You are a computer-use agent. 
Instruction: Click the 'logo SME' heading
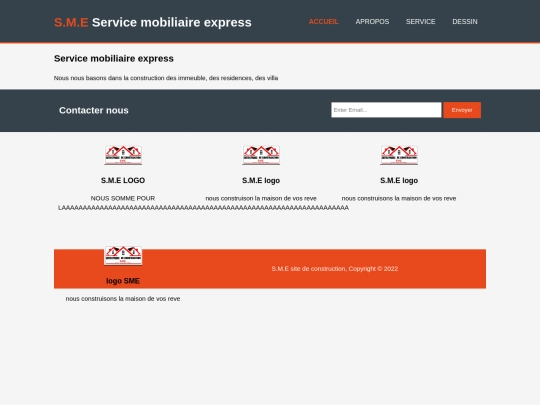click(x=123, y=281)
